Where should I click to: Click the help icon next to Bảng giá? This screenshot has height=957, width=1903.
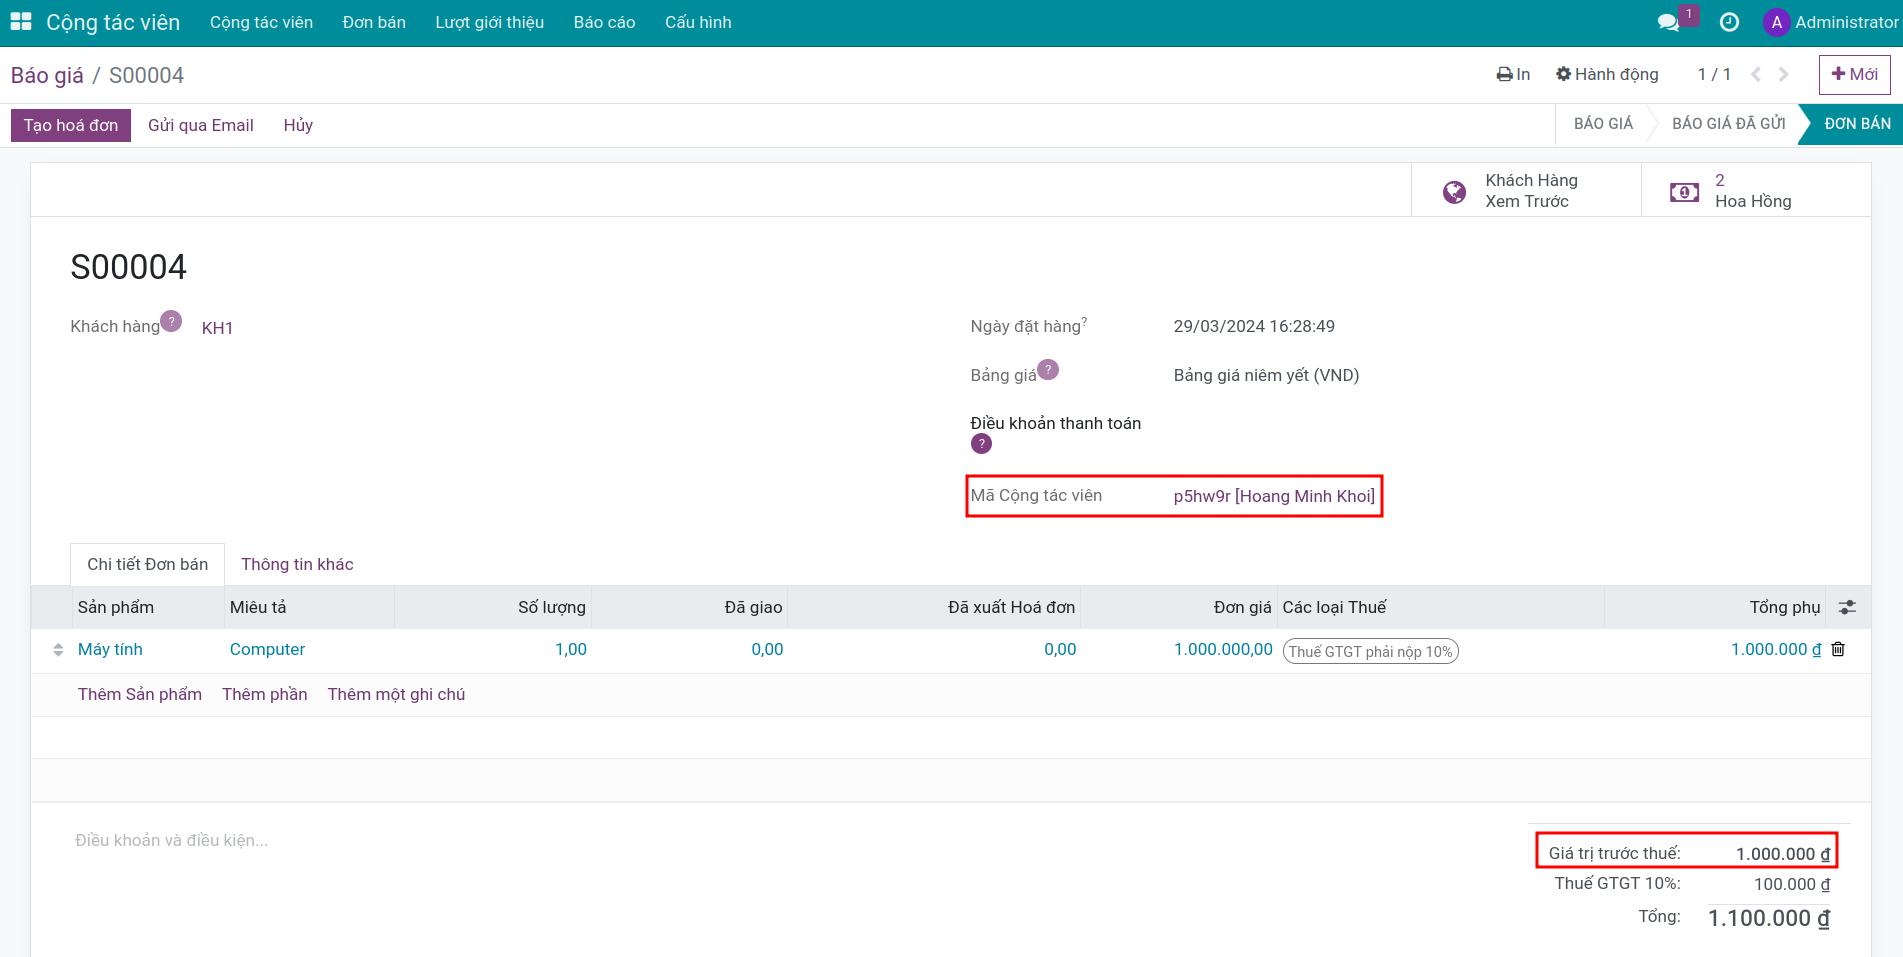[1048, 370]
